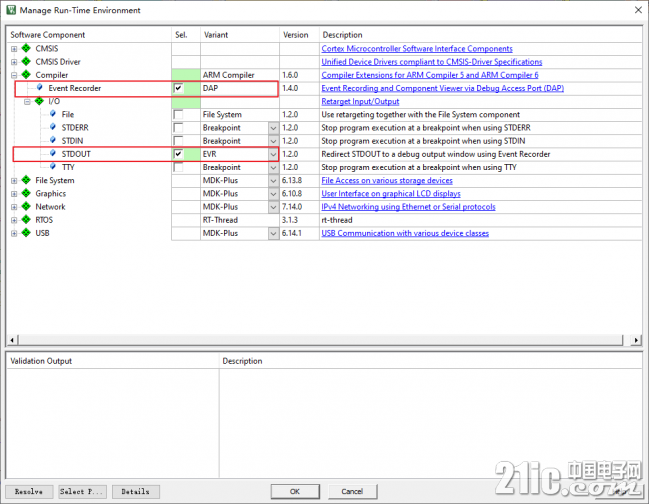Click the STDERR blue component icon
This screenshot has width=649, height=504.
53,127
